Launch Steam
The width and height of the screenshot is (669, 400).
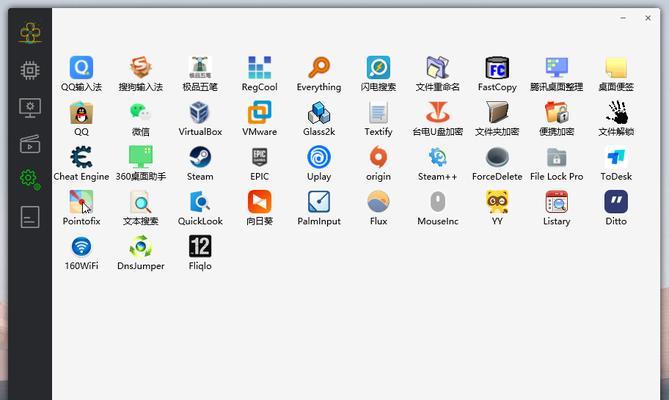coord(200,157)
